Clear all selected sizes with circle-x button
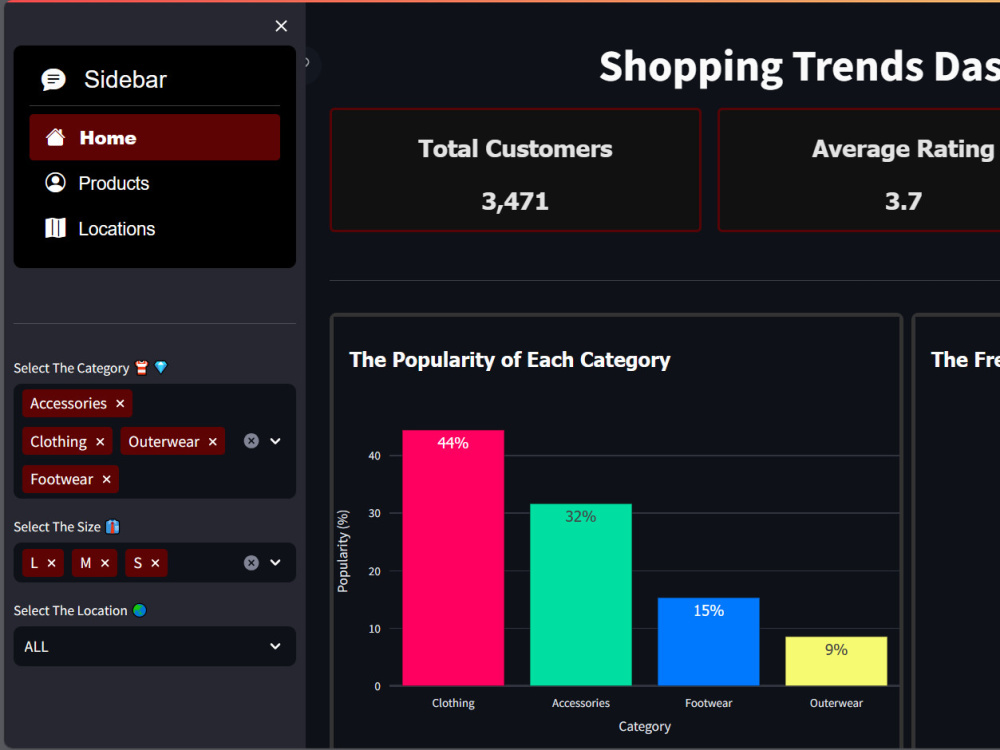This screenshot has width=1000, height=750. point(250,562)
